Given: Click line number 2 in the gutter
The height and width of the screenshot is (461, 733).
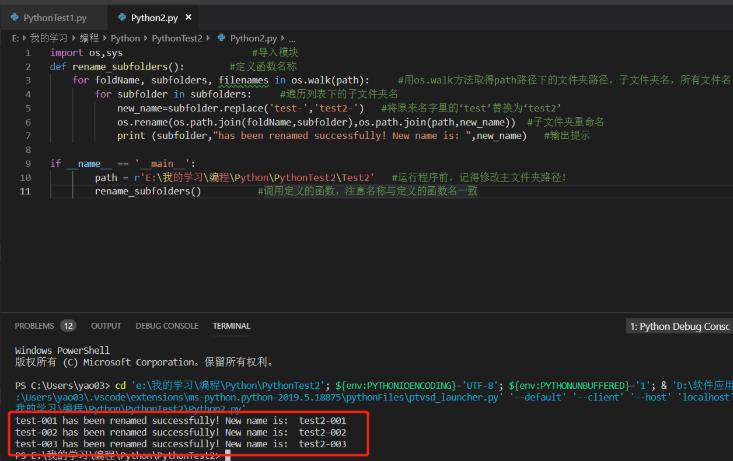Looking at the screenshot, I should [28, 67].
